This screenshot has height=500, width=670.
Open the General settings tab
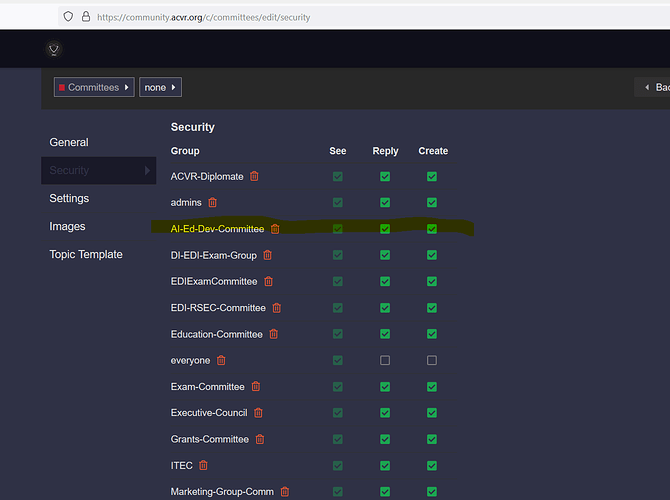pos(69,142)
